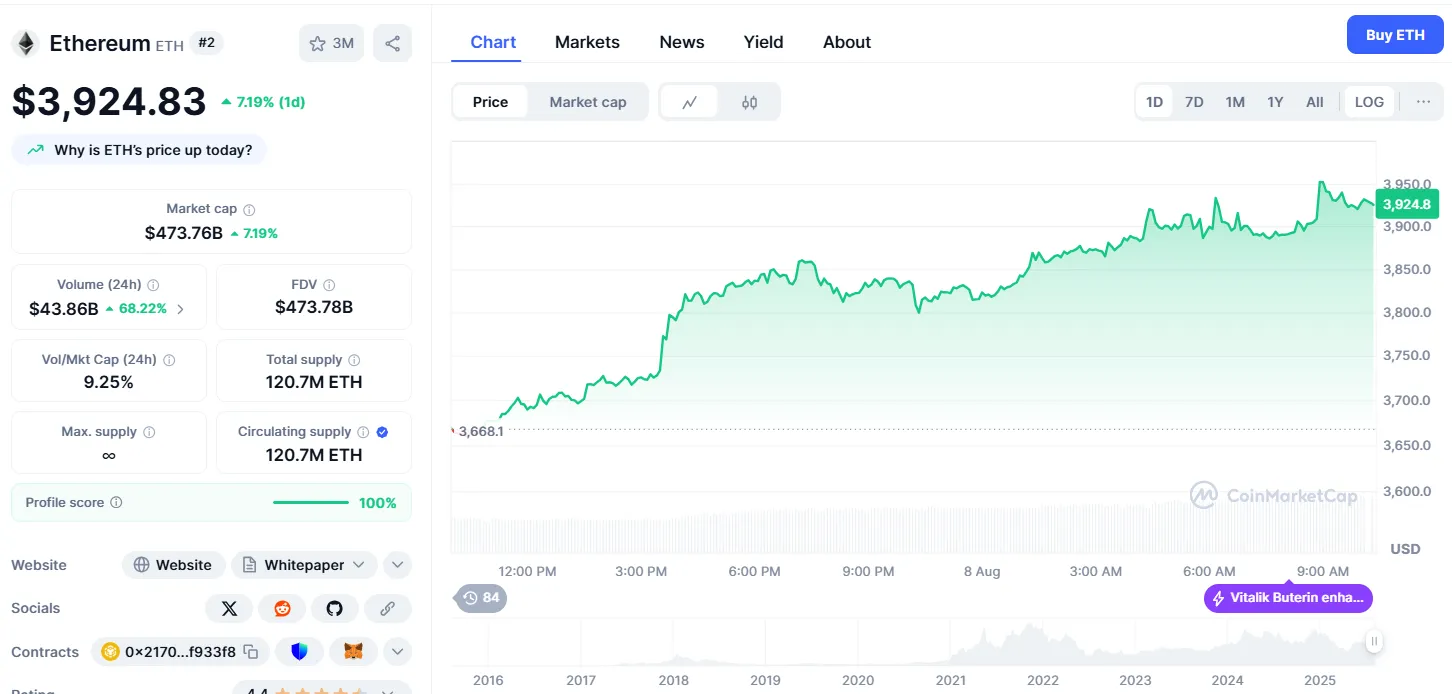Screen dimensions: 1452x694
Task: Click 'Why is ETH's price up today?'
Action: (x=140, y=150)
